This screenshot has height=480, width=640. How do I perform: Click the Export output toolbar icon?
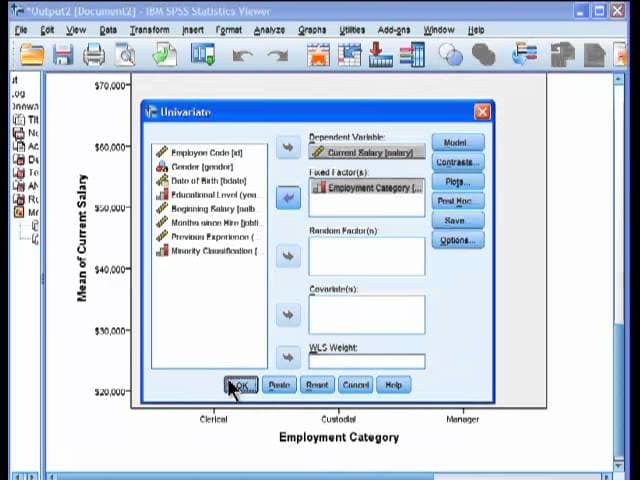coord(164,55)
